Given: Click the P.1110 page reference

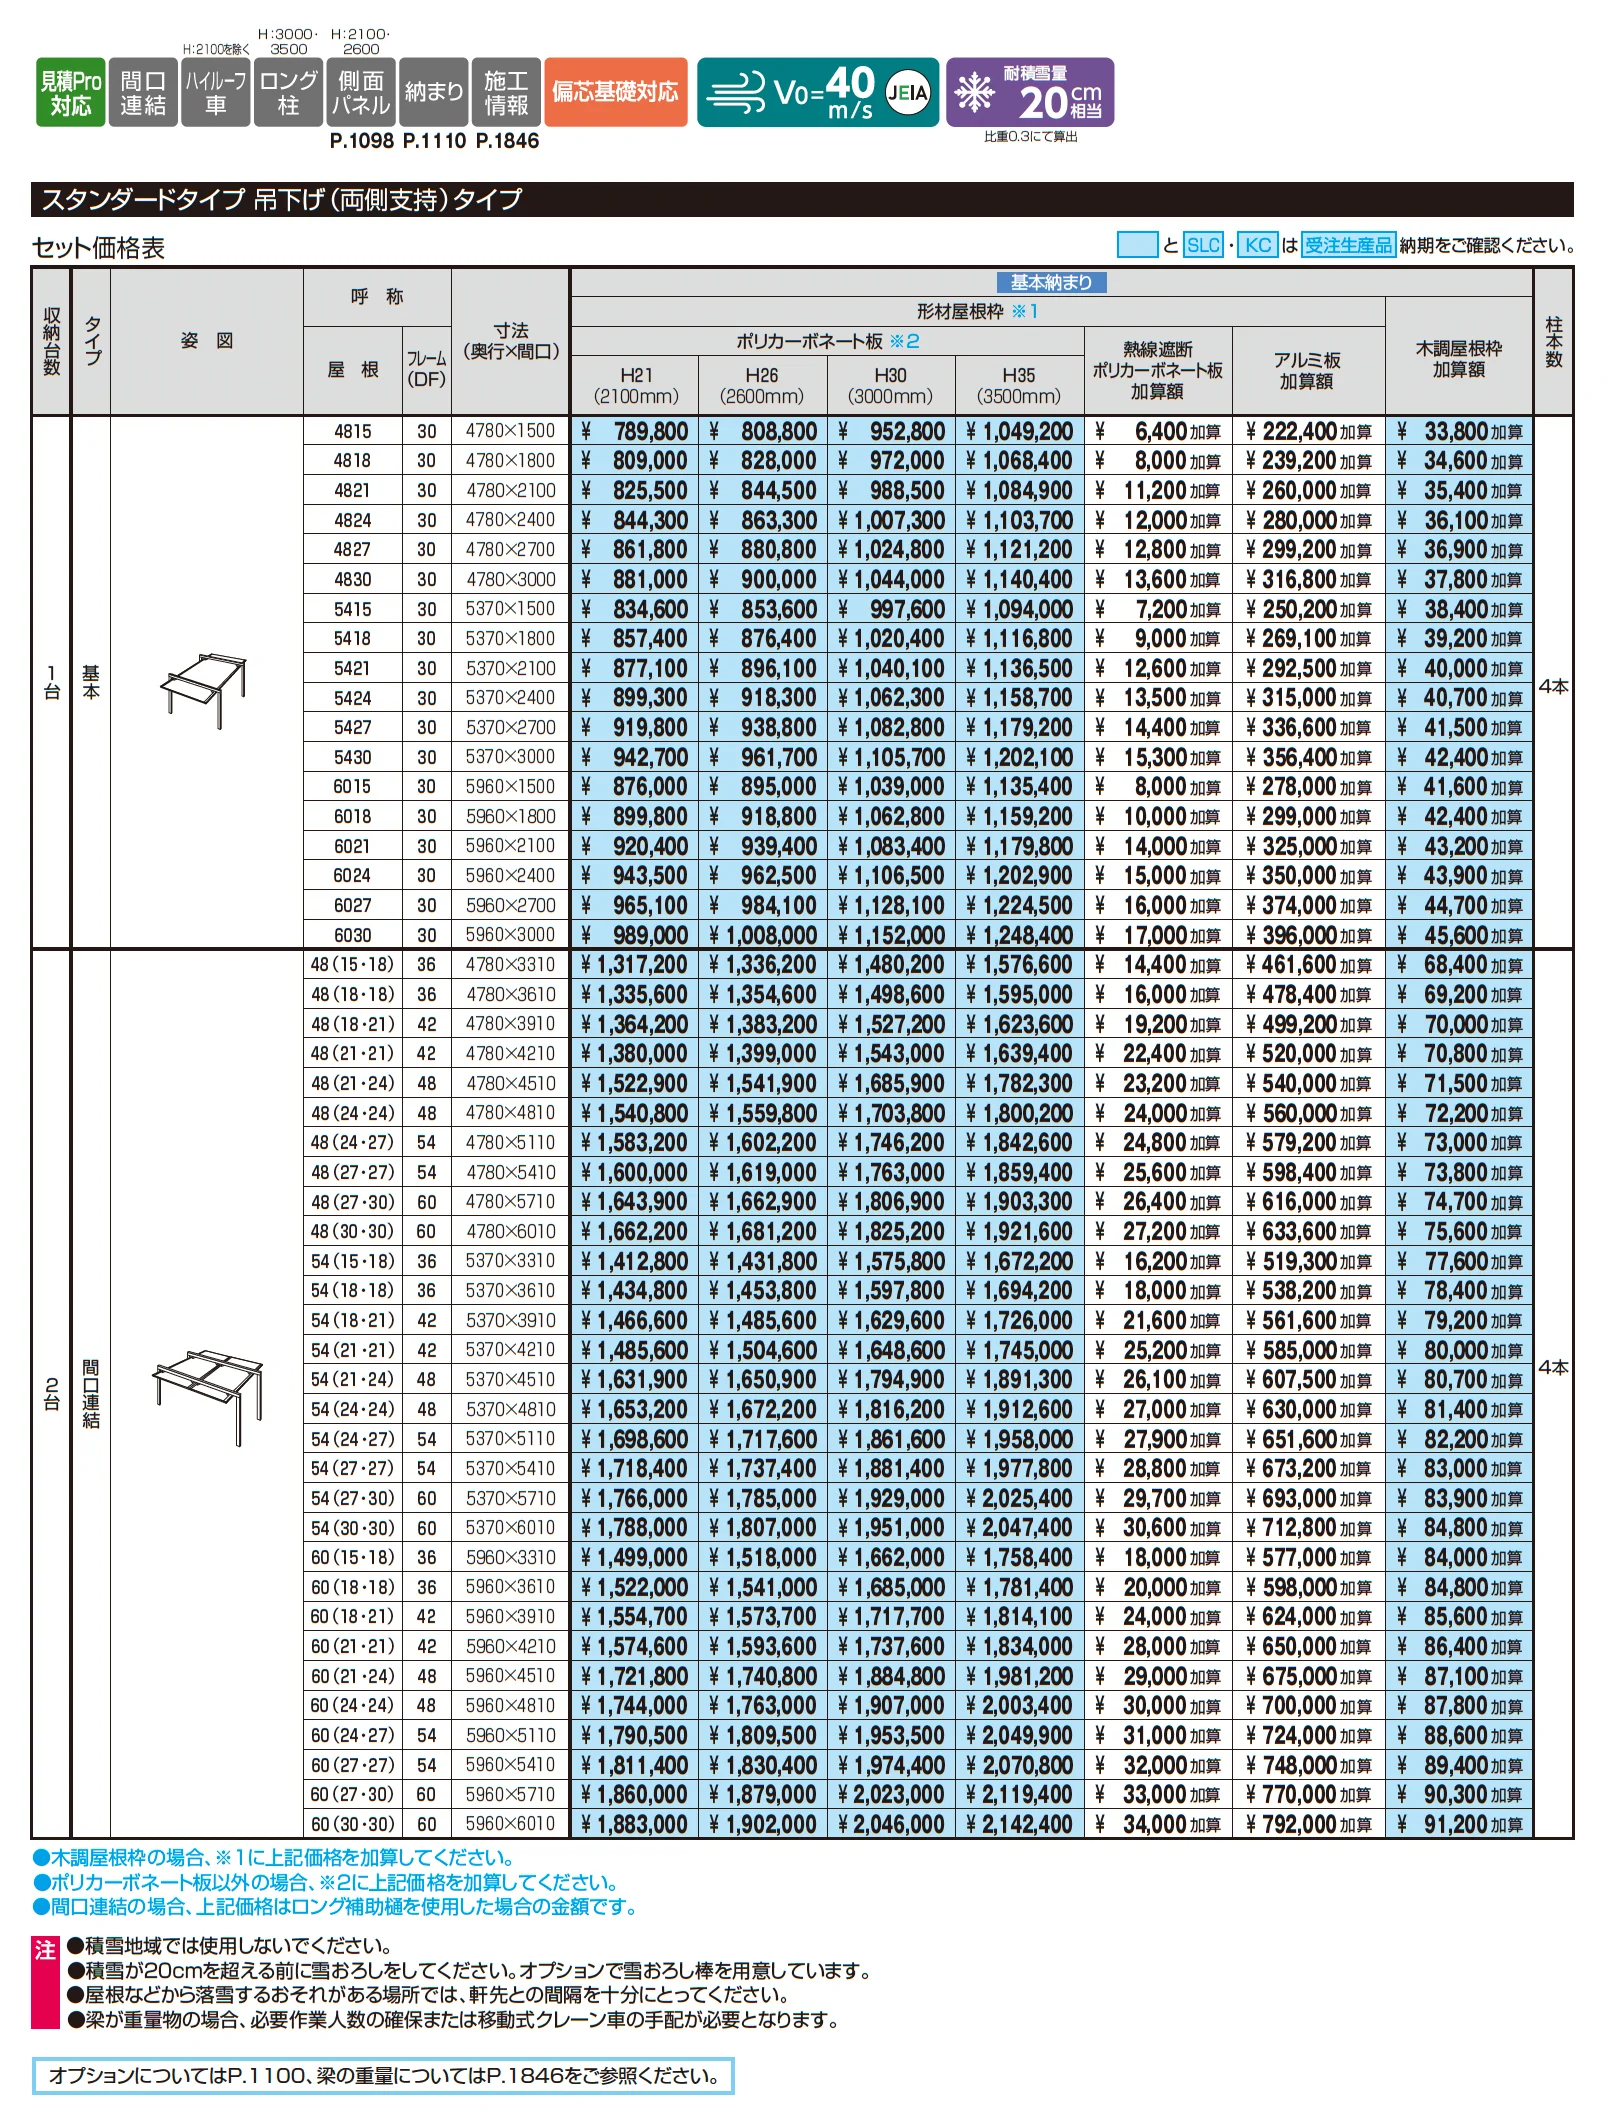Looking at the screenshot, I should (434, 142).
